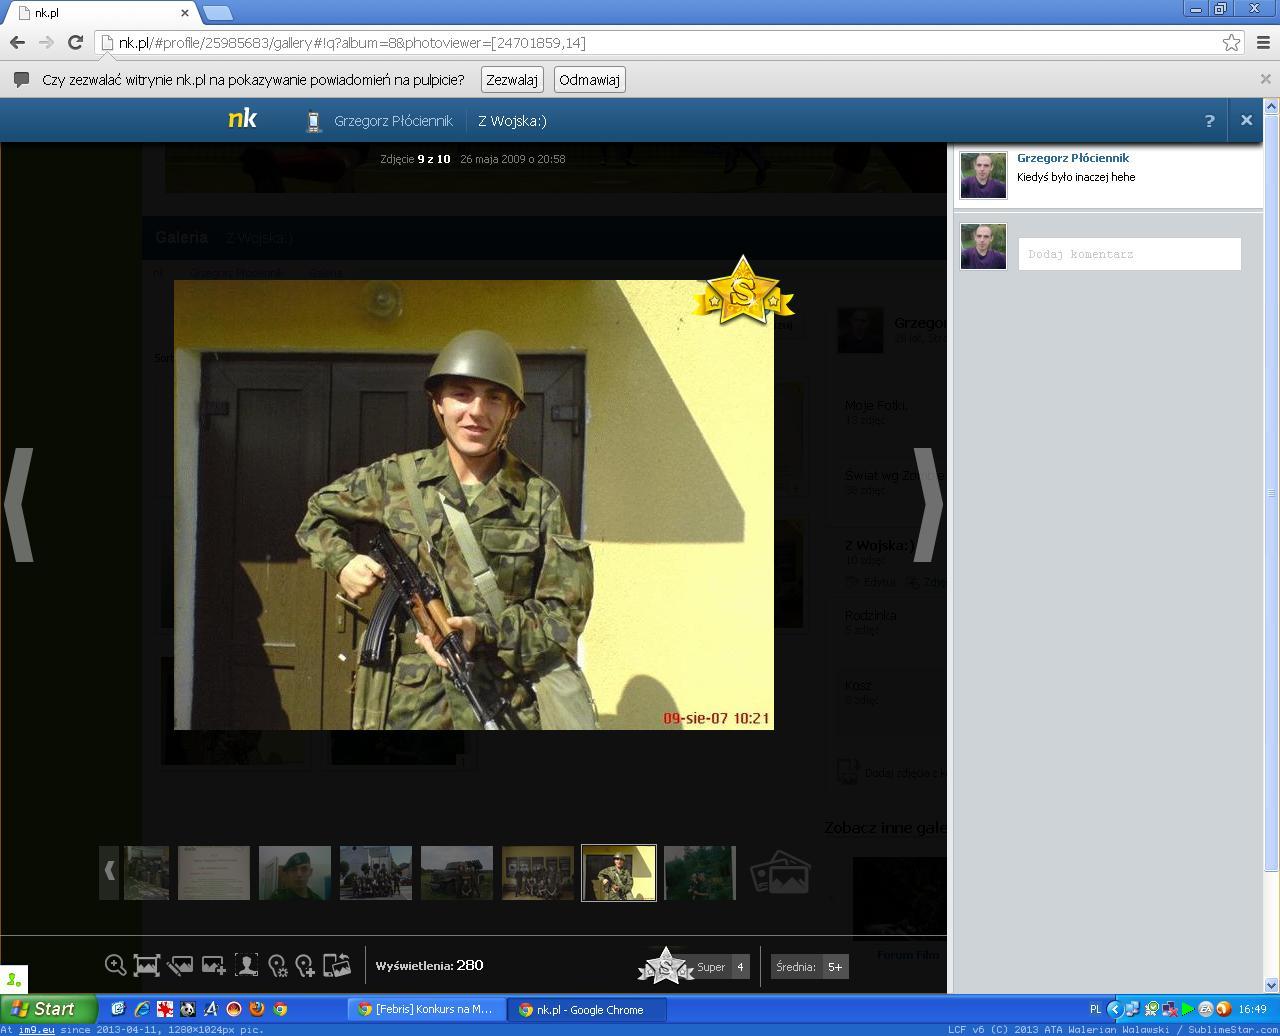The height and width of the screenshot is (1036, 1280).
Task: Open the Zdjęcie 9 z 10 counter text
Action: click(415, 159)
